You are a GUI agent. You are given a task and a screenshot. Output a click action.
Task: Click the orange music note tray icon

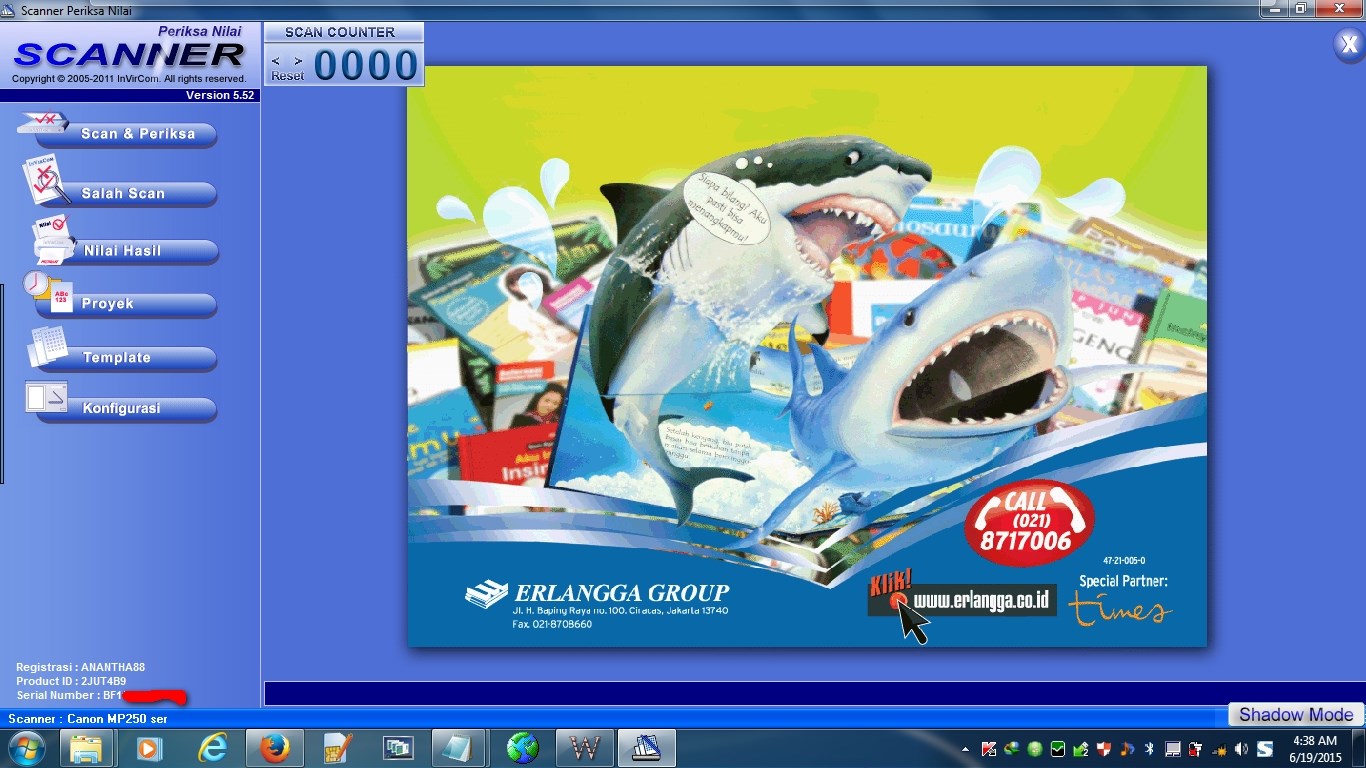tap(1126, 749)
